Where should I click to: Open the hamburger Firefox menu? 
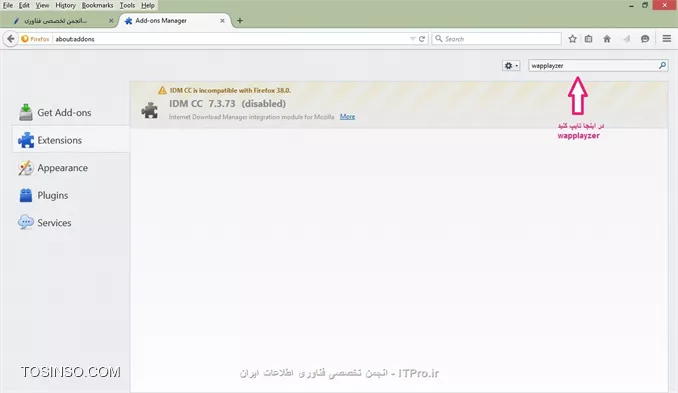[x=667, y=39]
